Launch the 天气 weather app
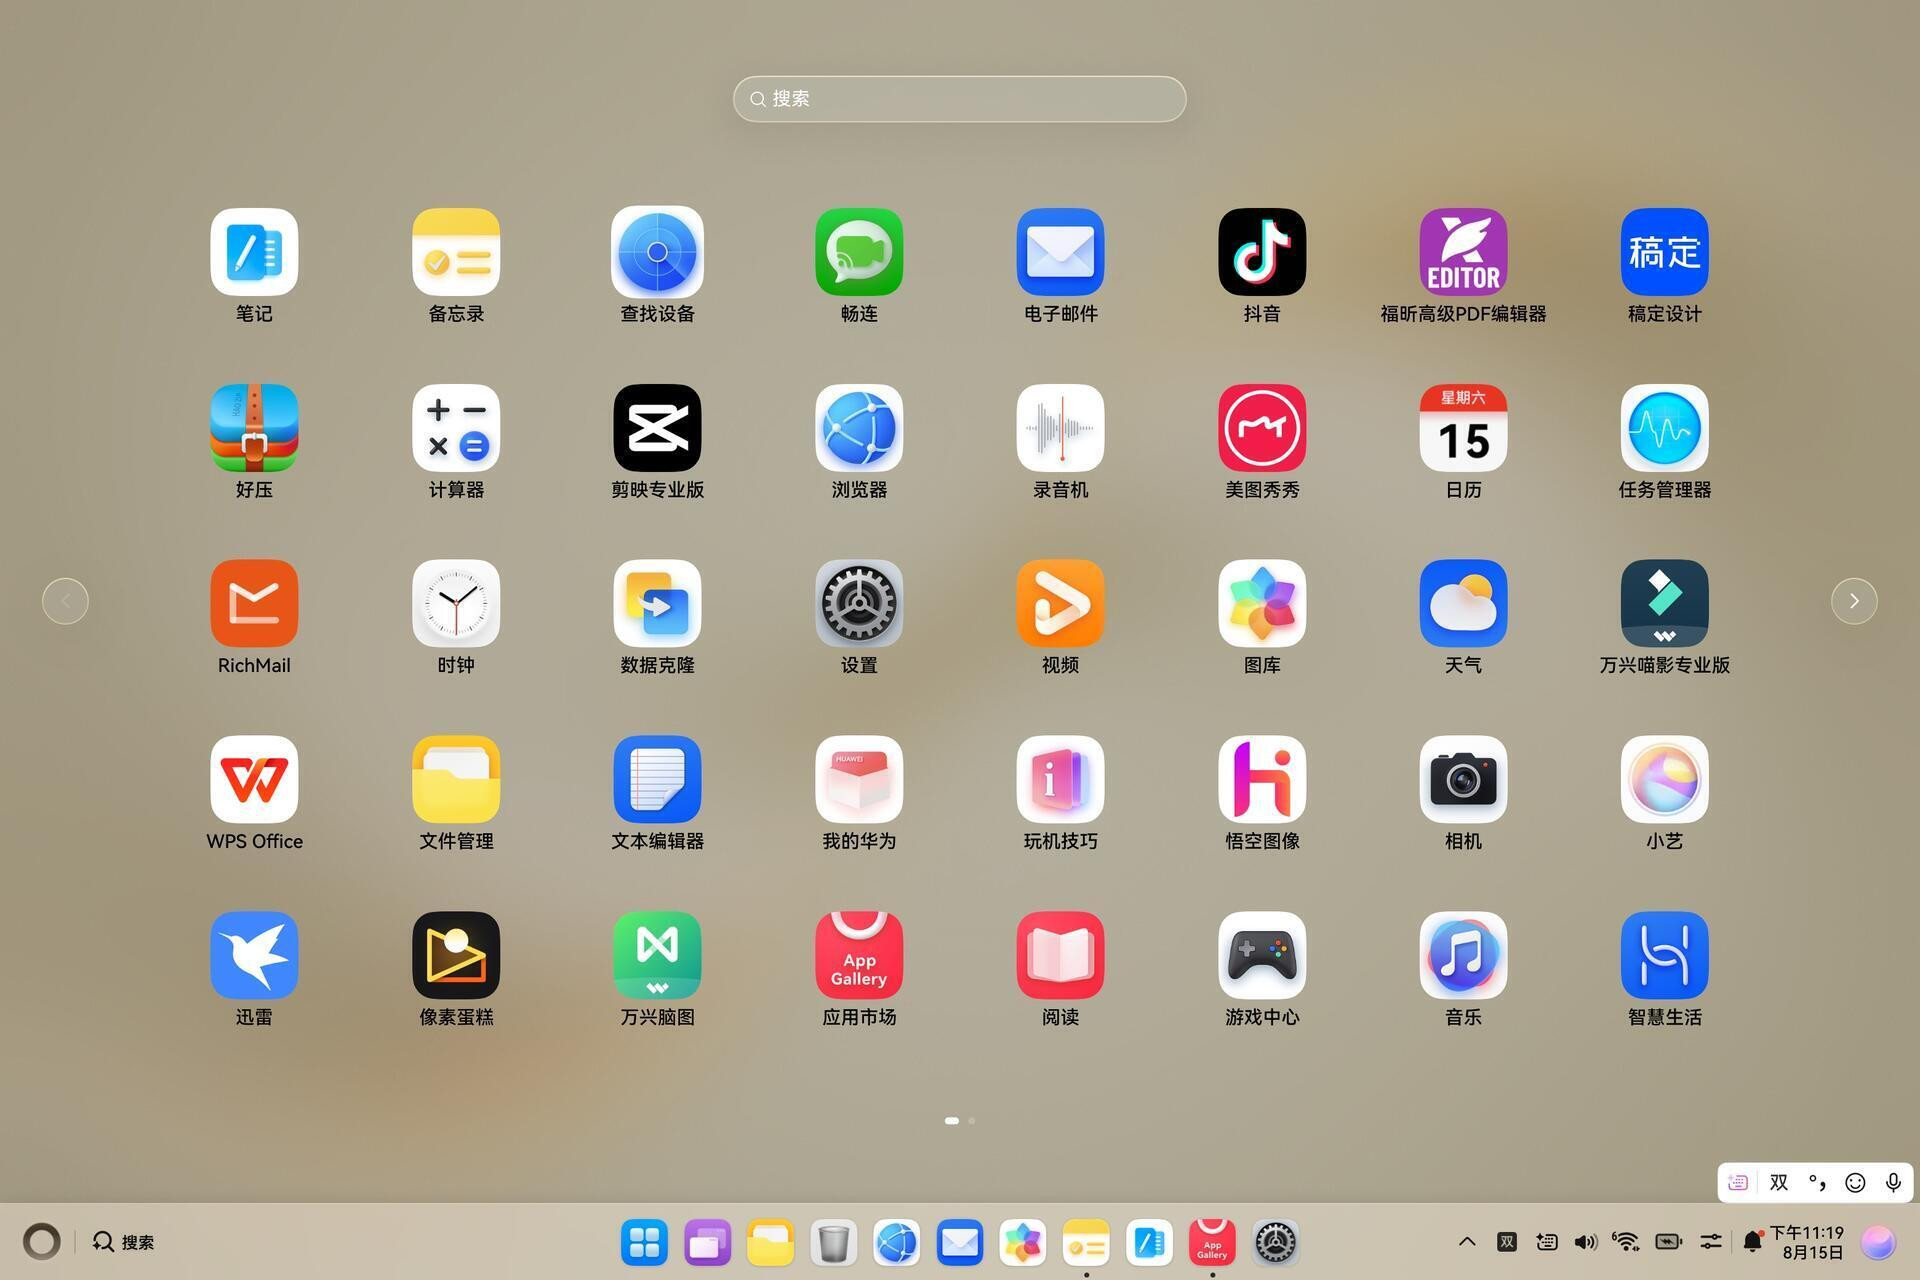 click(1463, 603)
